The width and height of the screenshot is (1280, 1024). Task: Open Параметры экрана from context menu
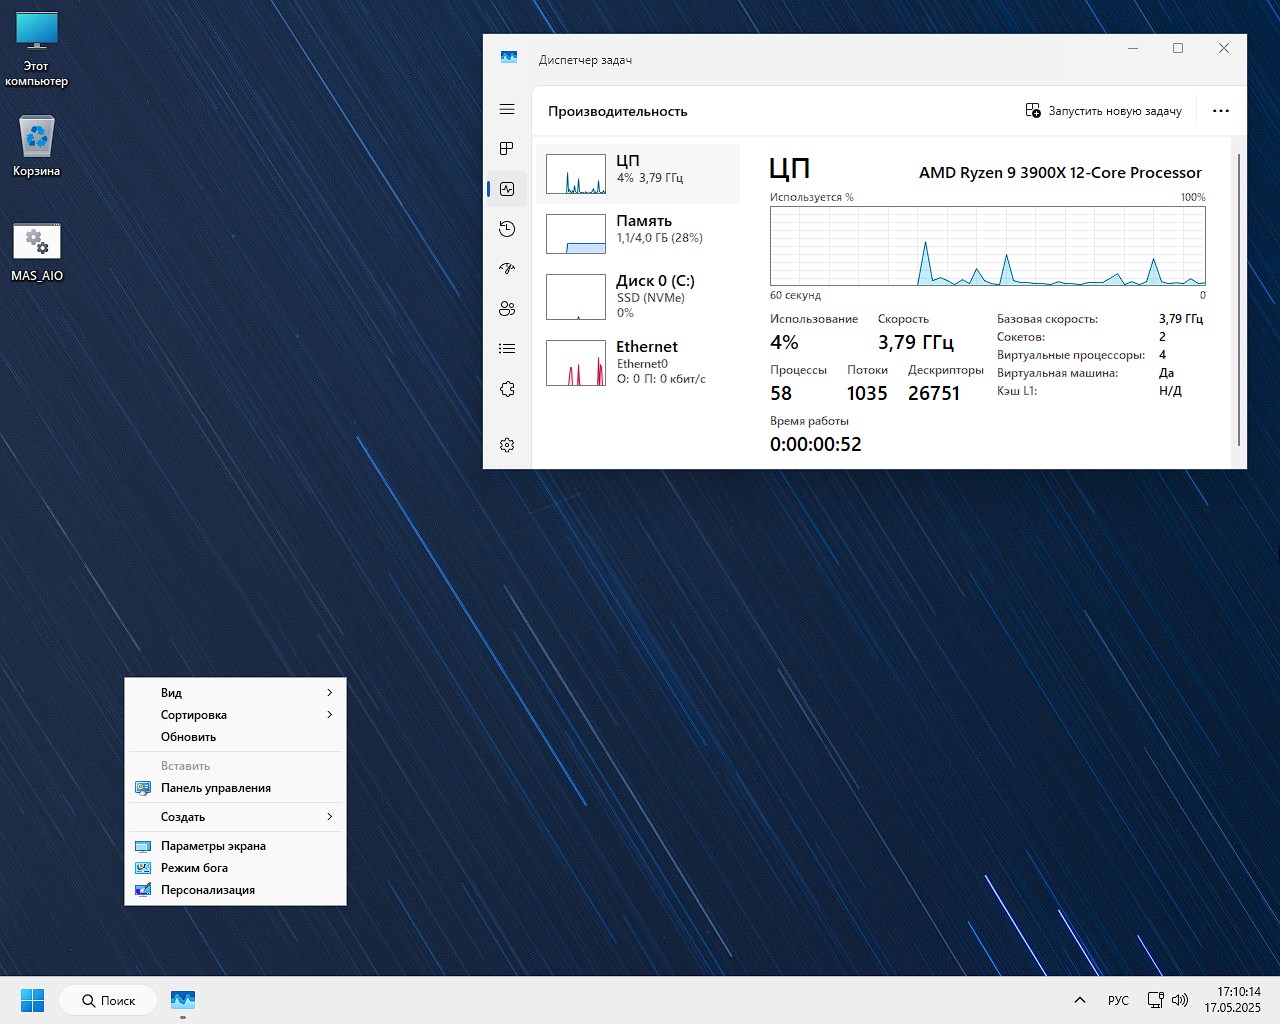(235, 846)
